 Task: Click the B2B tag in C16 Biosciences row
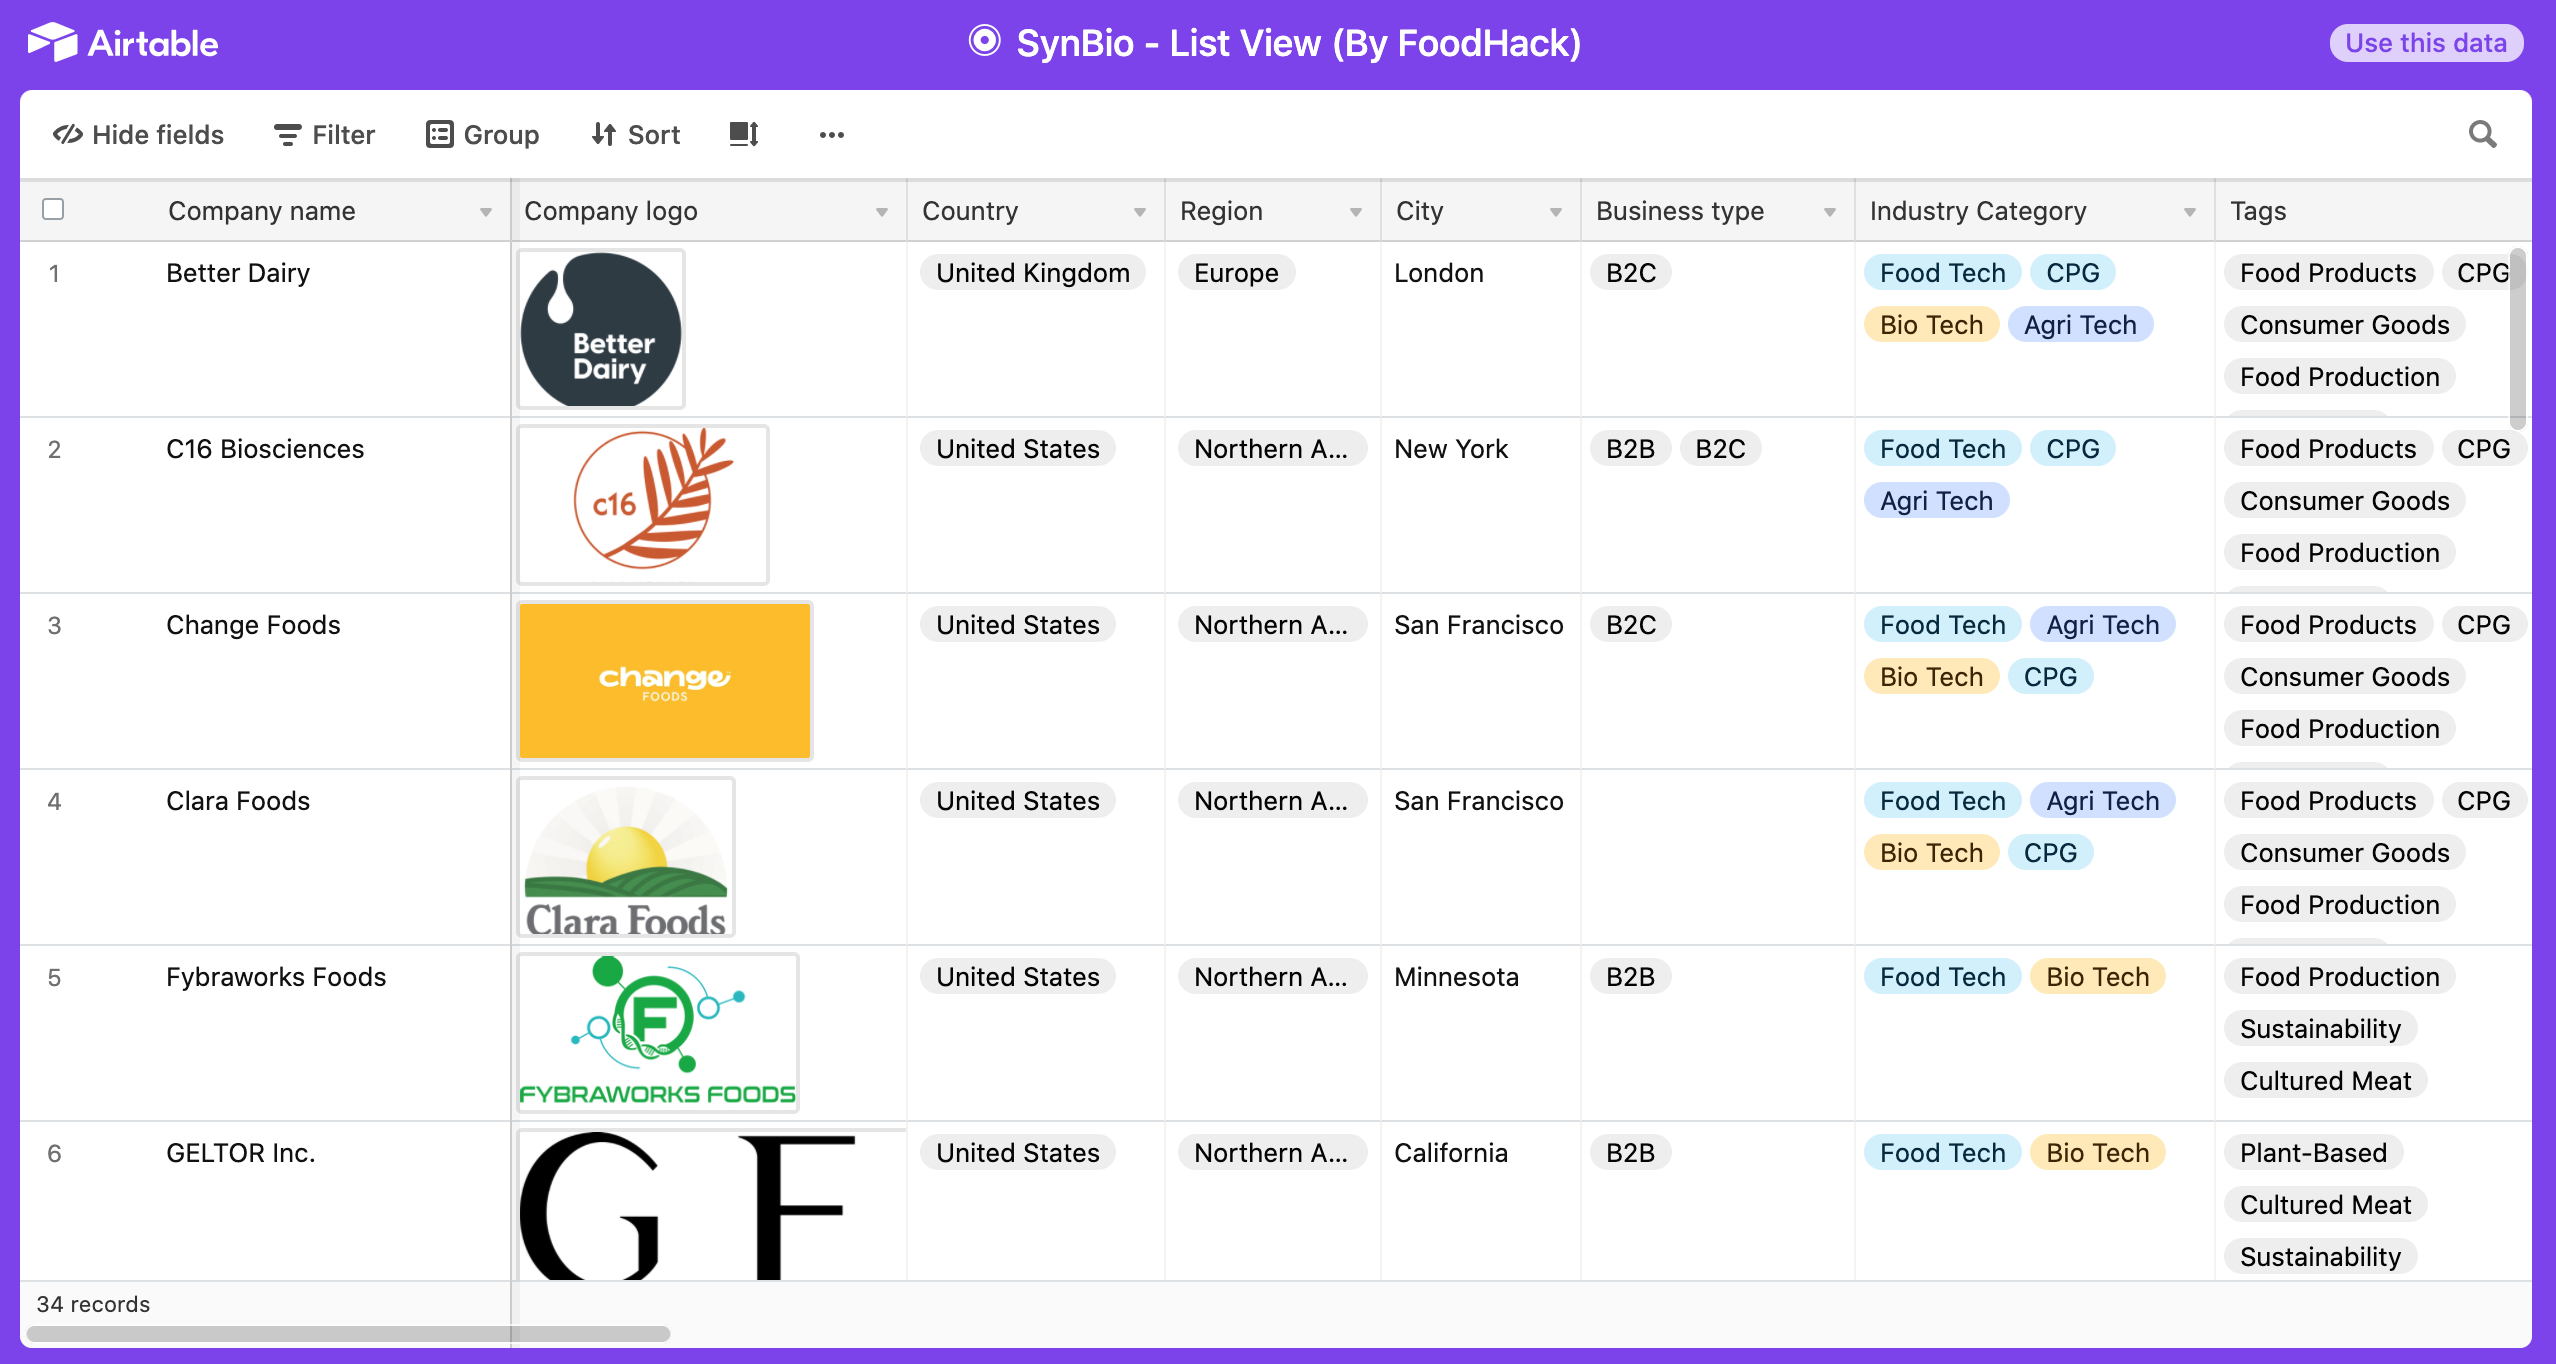[x=1630, y=449]
